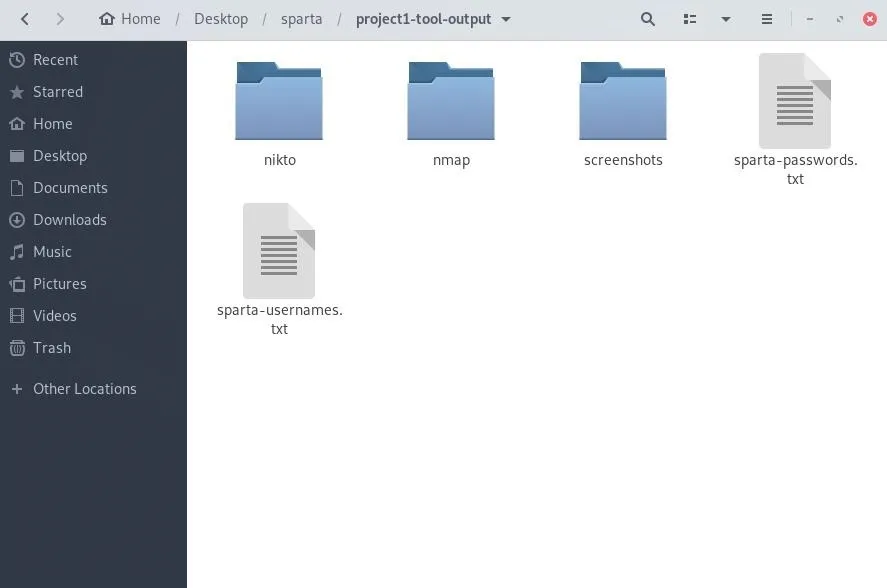
Task: Open Recent in the sidebar
Action: (x=93, y=59)
